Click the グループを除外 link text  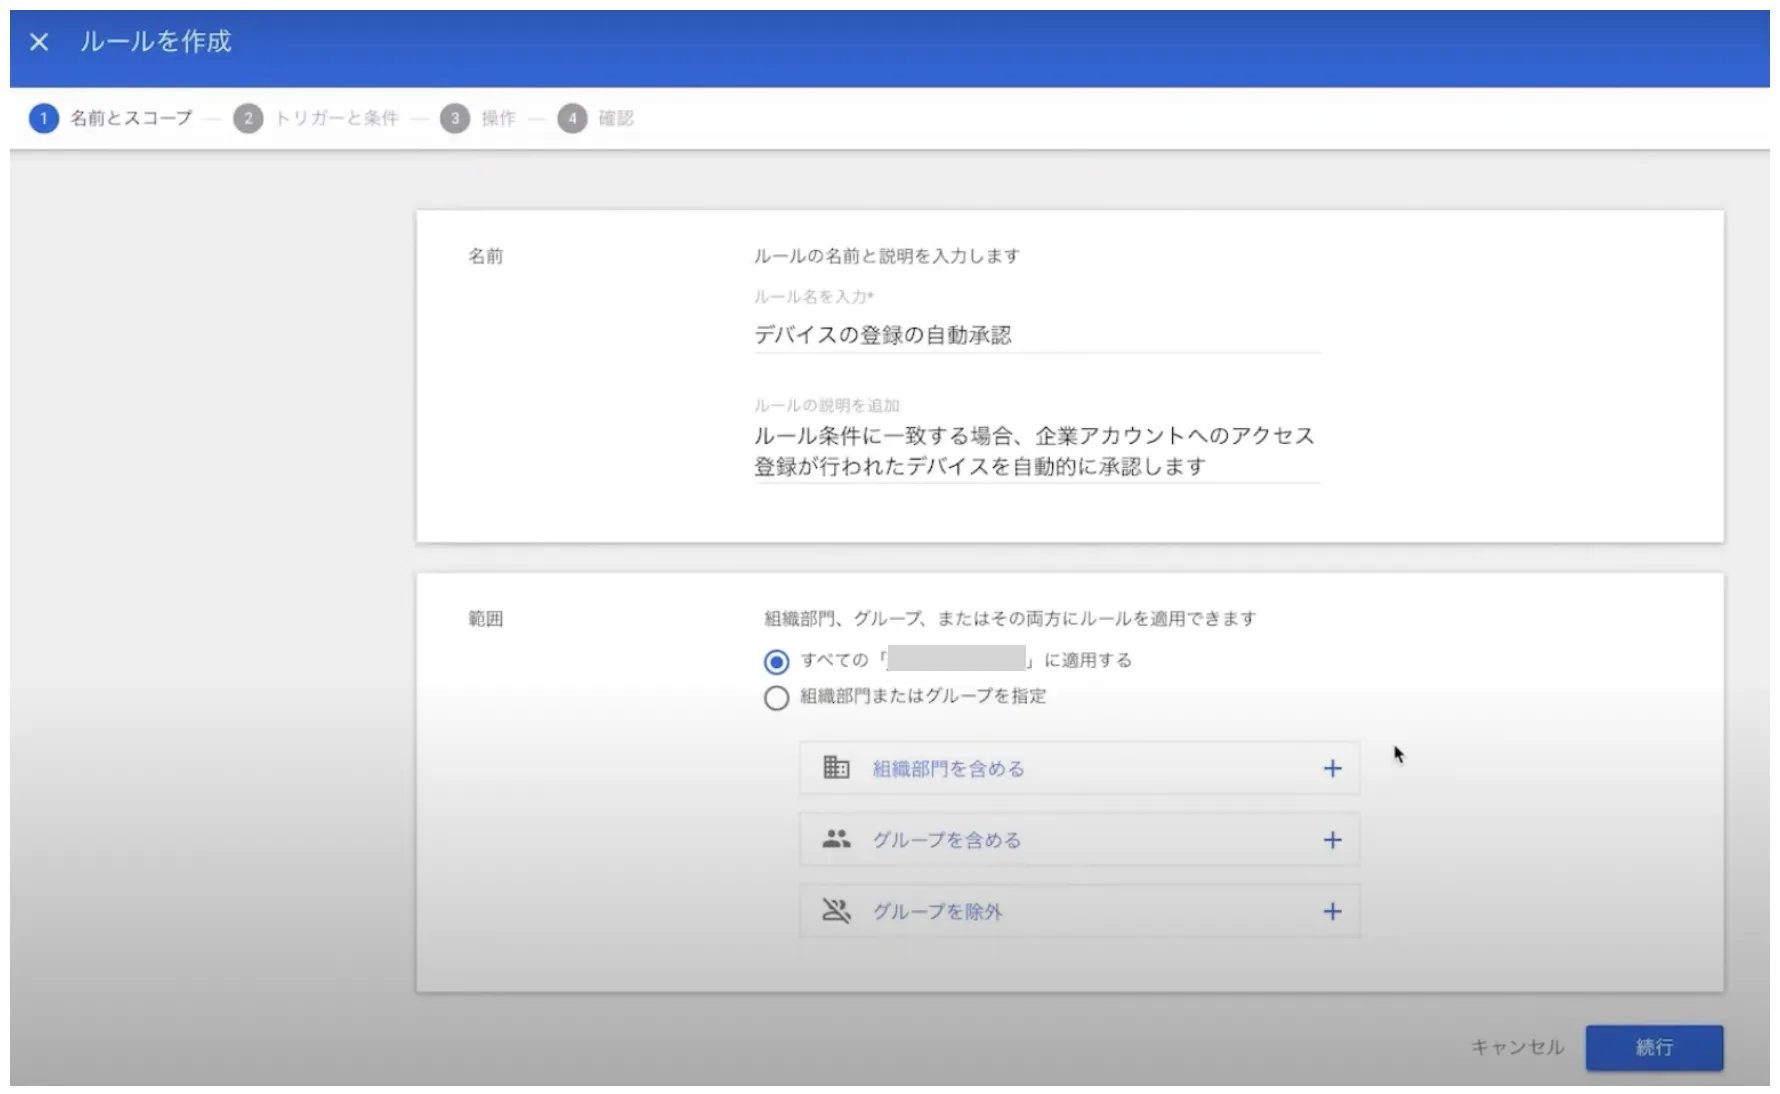[937, 912]
